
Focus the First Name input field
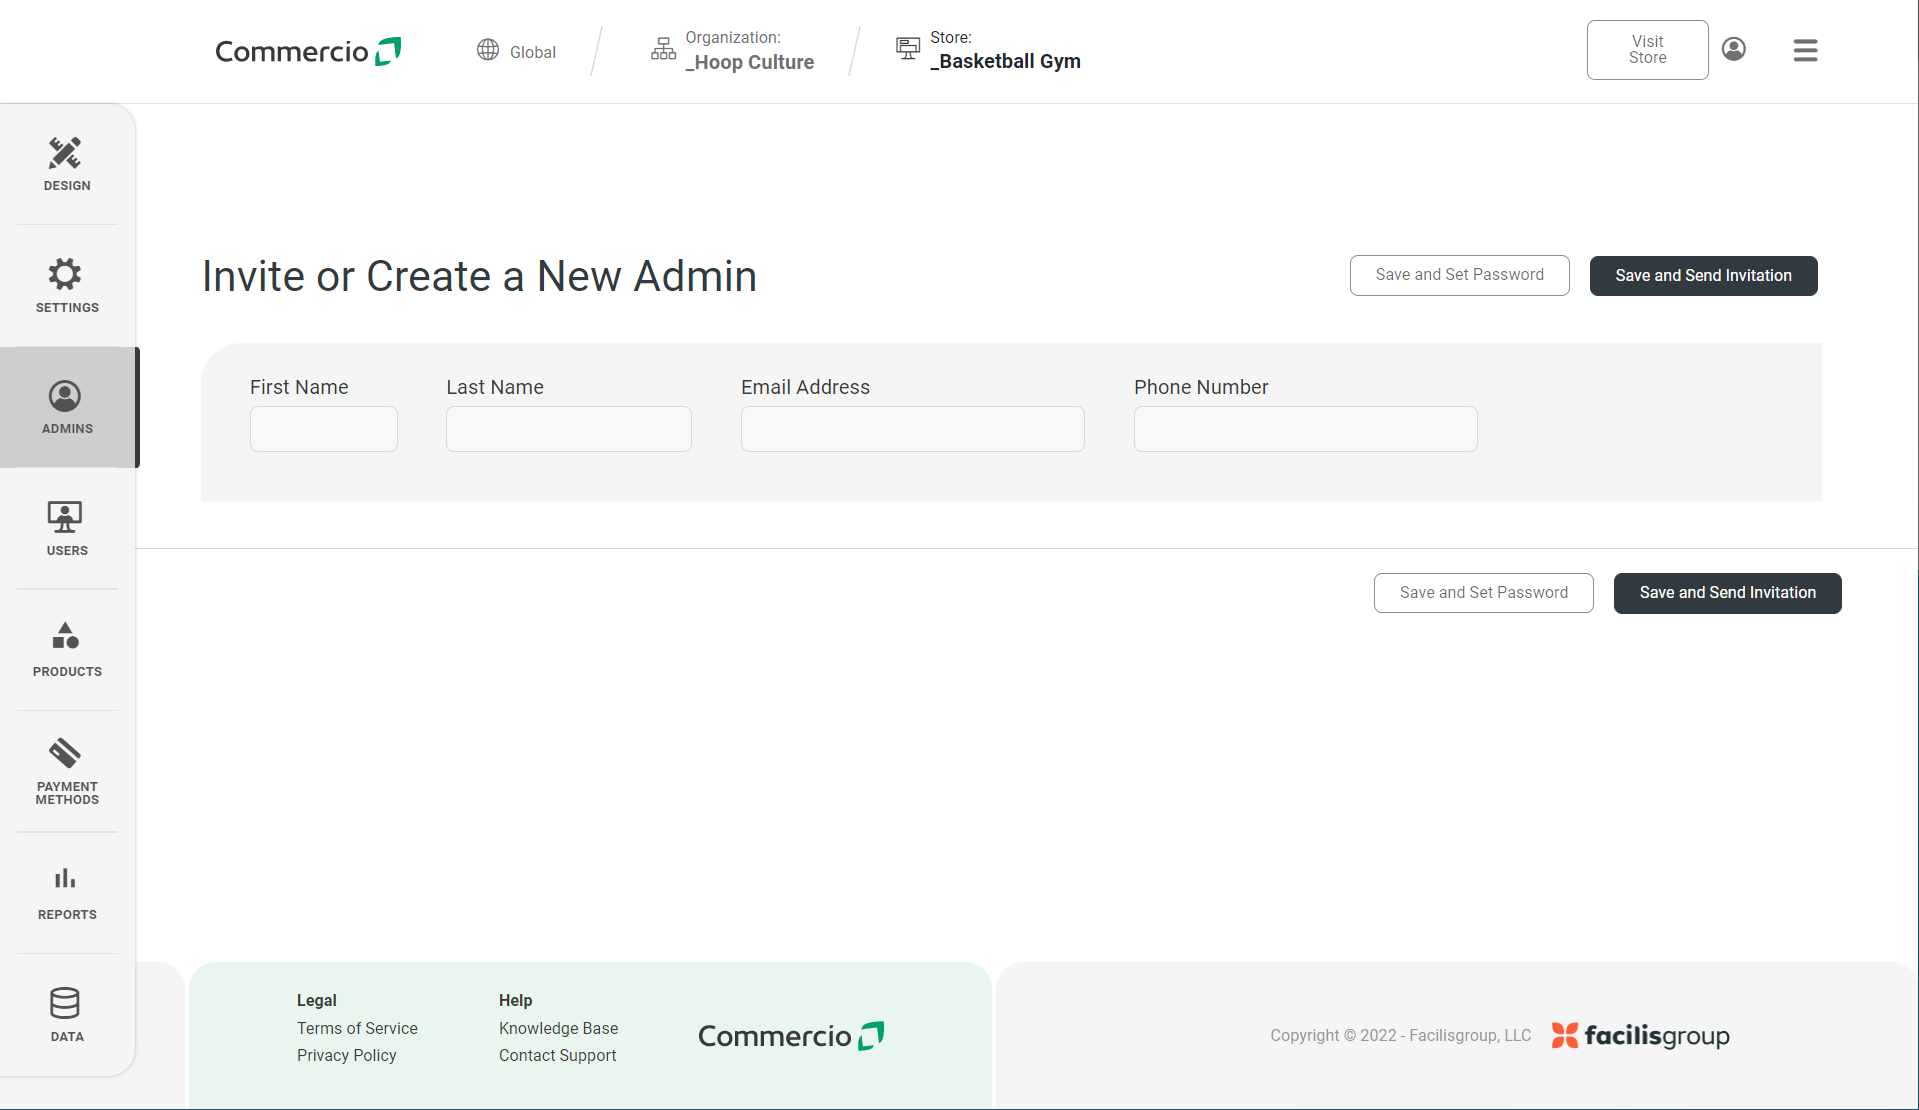tap(324, 429)
